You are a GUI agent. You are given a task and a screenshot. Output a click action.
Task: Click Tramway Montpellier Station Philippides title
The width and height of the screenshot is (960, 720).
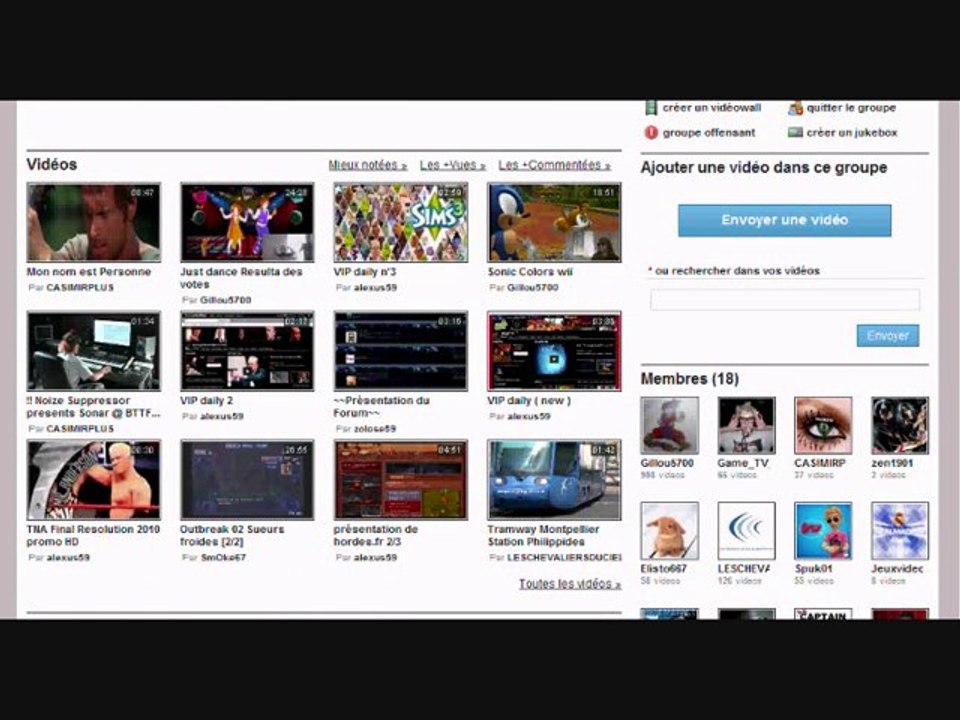(544, 536)
